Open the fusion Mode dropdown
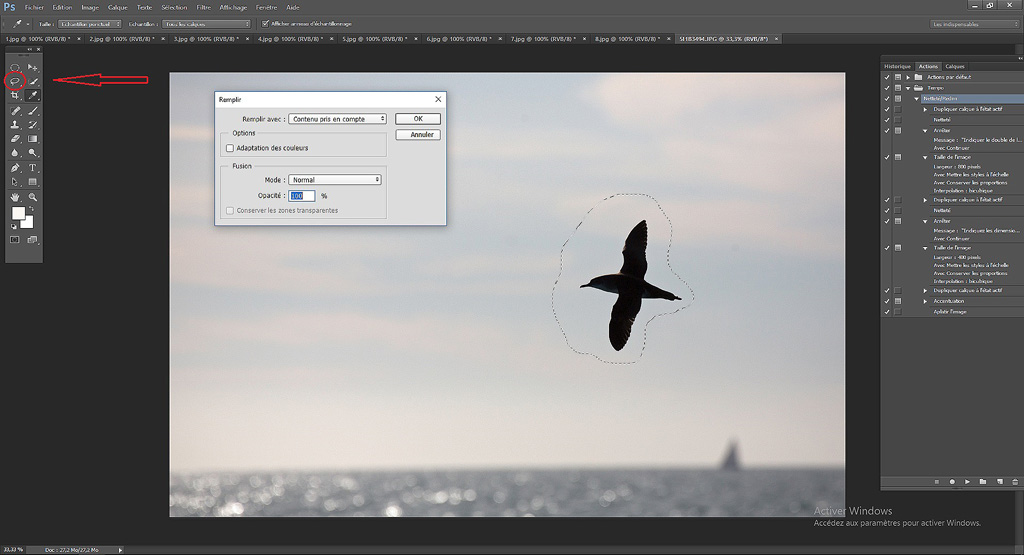 tap(335, 180)
